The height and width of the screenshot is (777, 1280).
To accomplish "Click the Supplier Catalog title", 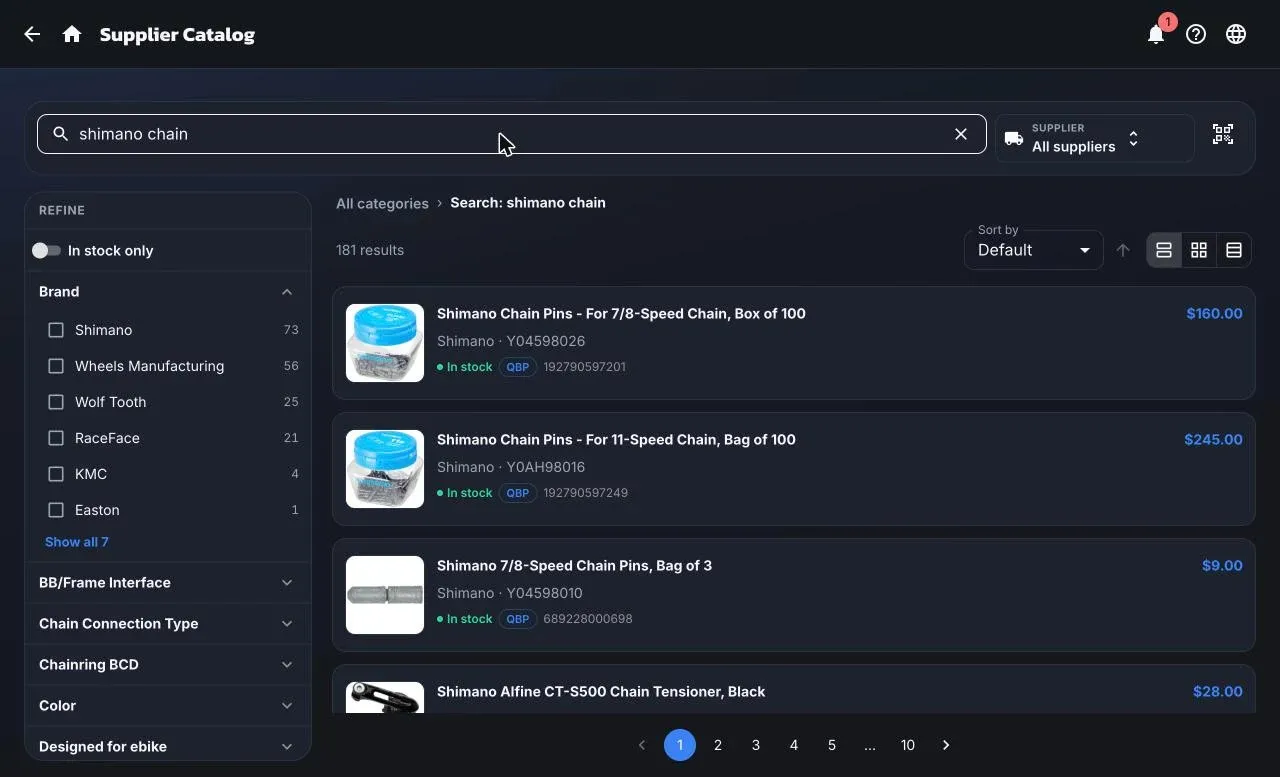I will [x=177, y=35].
